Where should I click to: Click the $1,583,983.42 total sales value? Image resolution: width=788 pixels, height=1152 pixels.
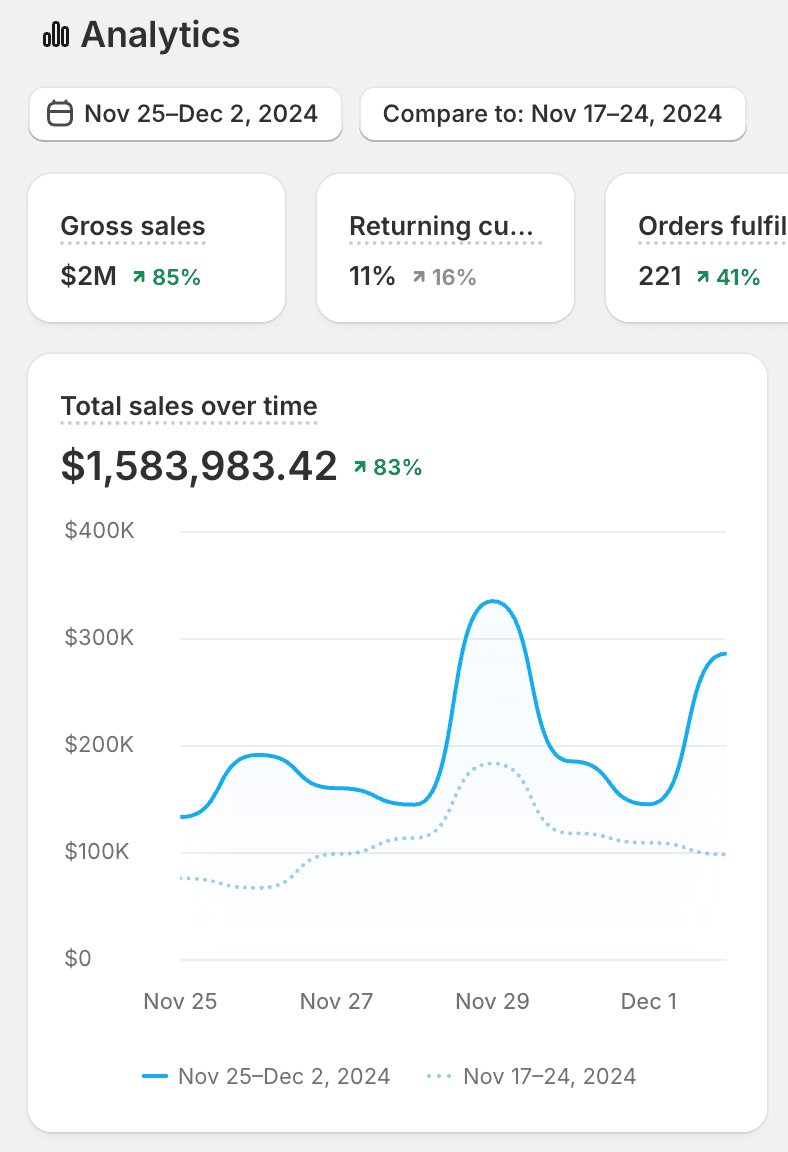pos(199,466)
